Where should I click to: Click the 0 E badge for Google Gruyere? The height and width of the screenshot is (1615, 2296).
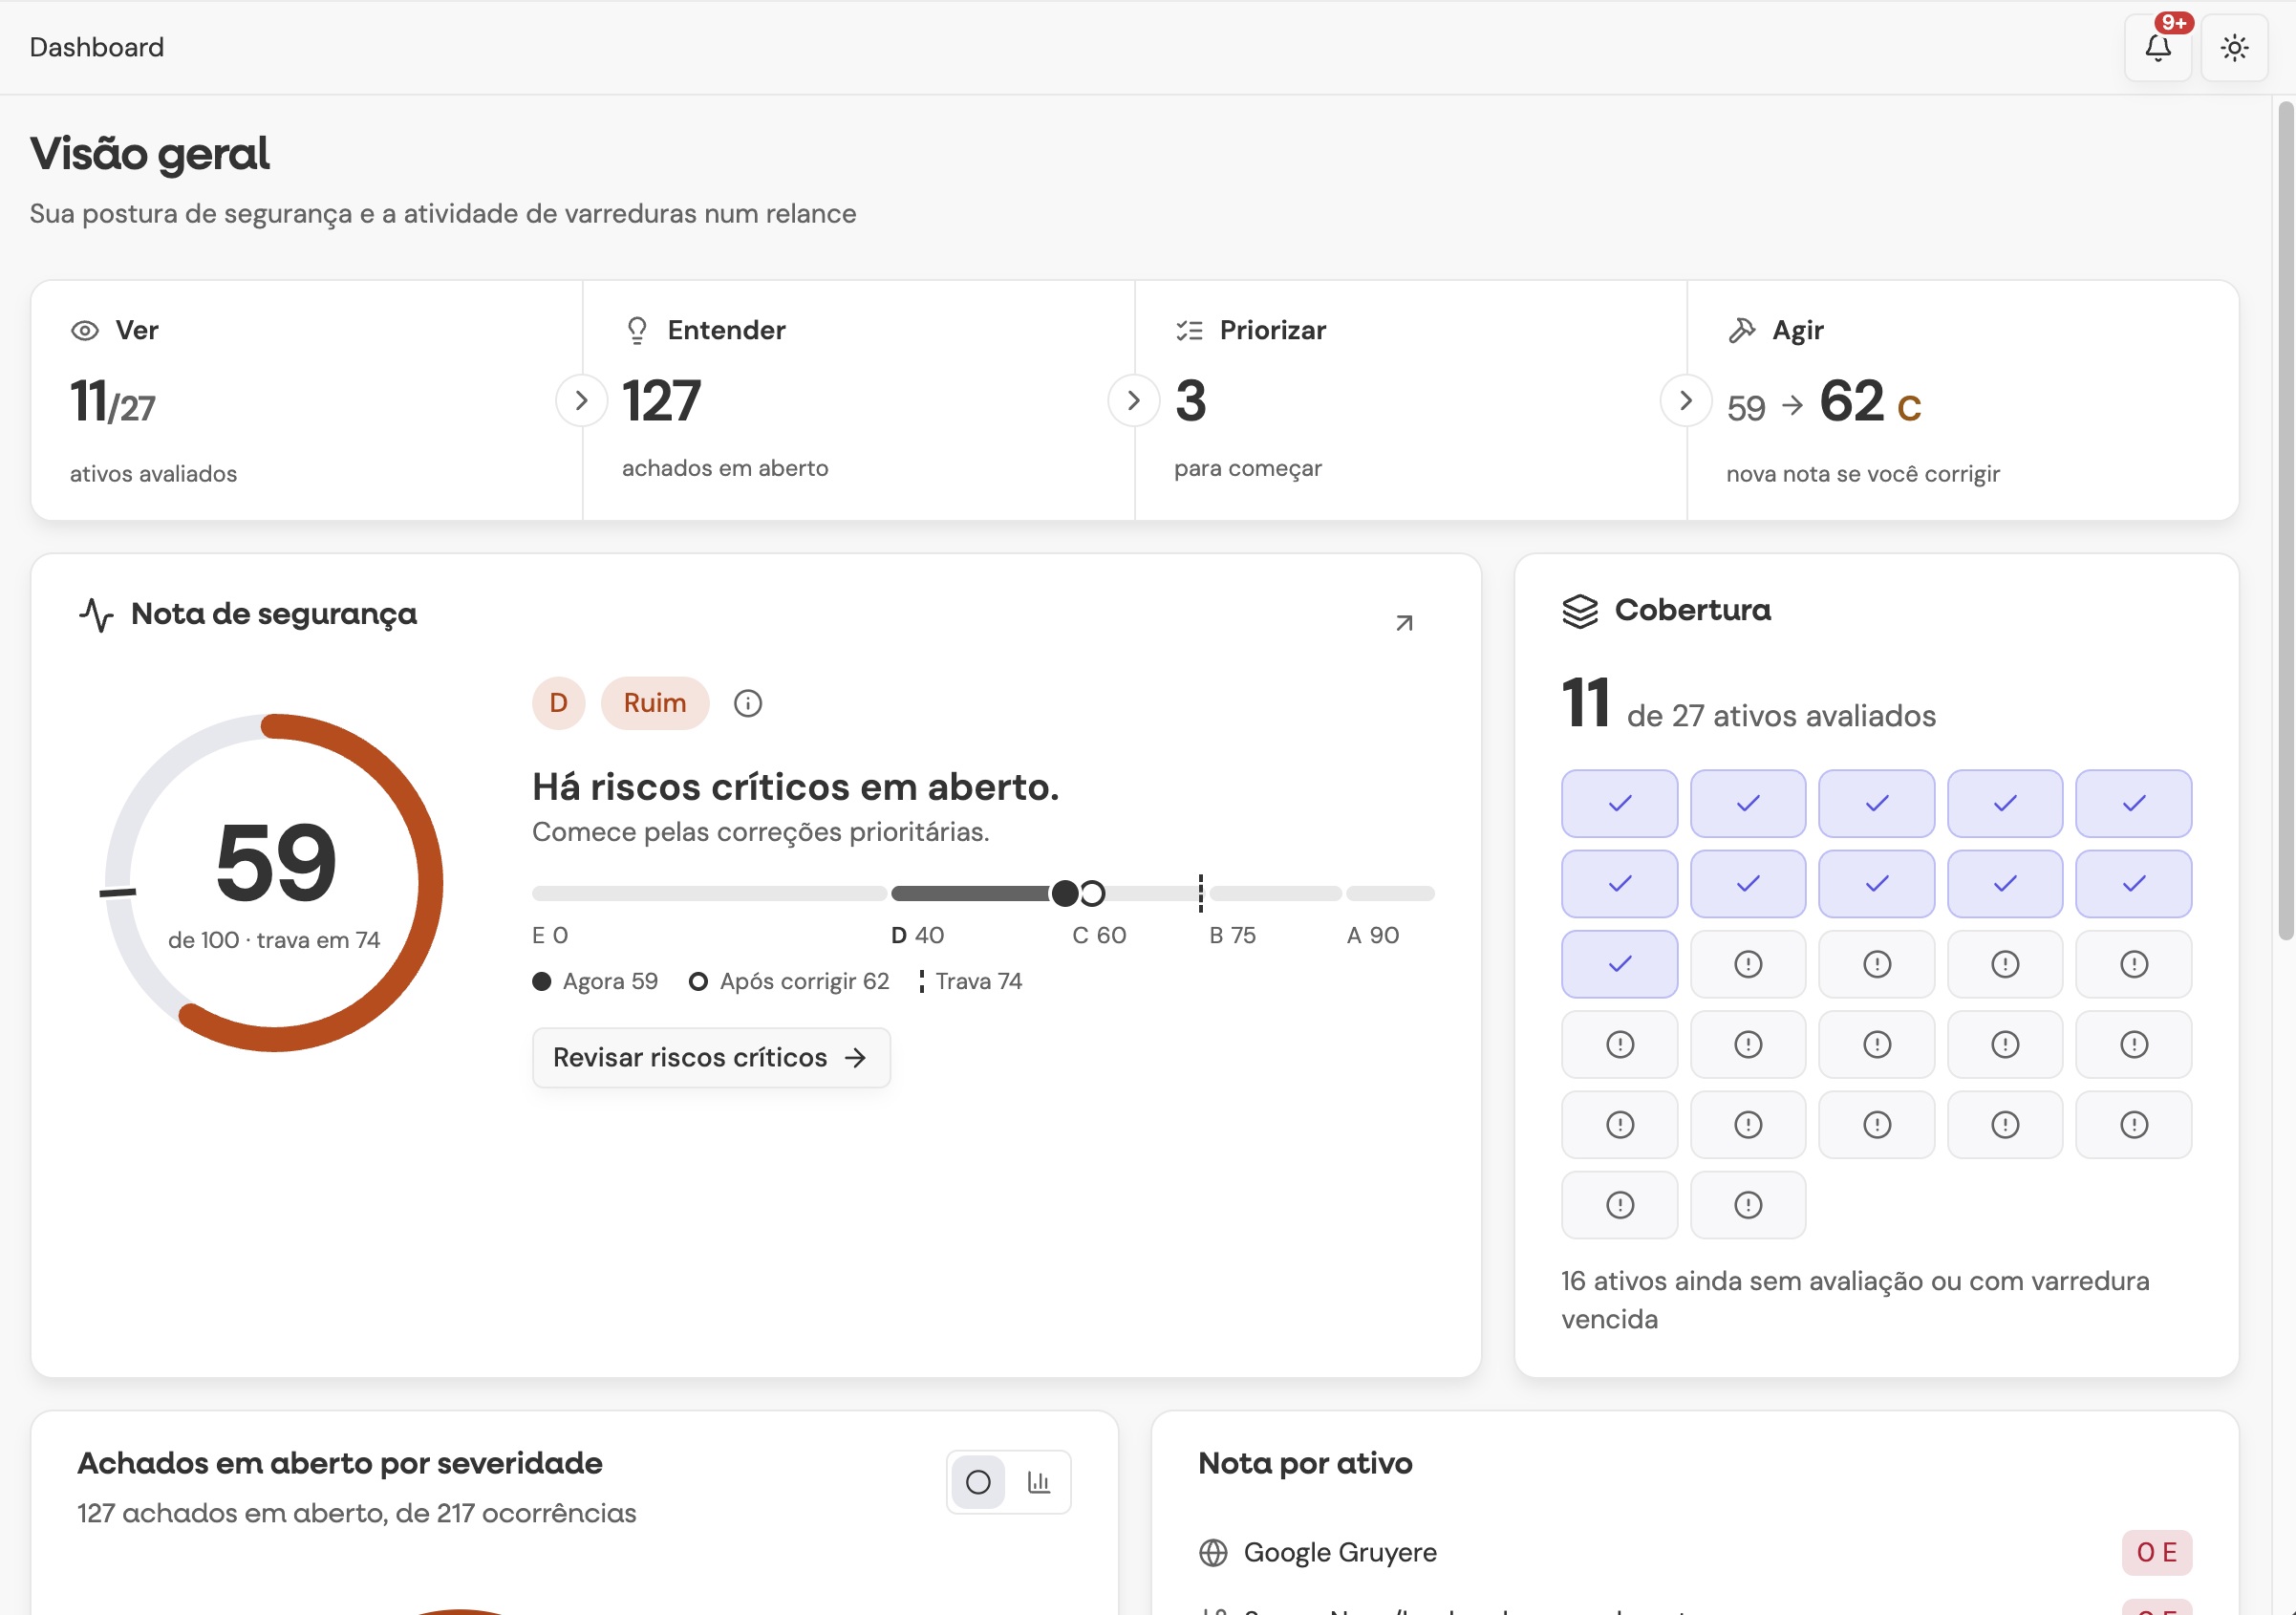pos(2156,1552)
